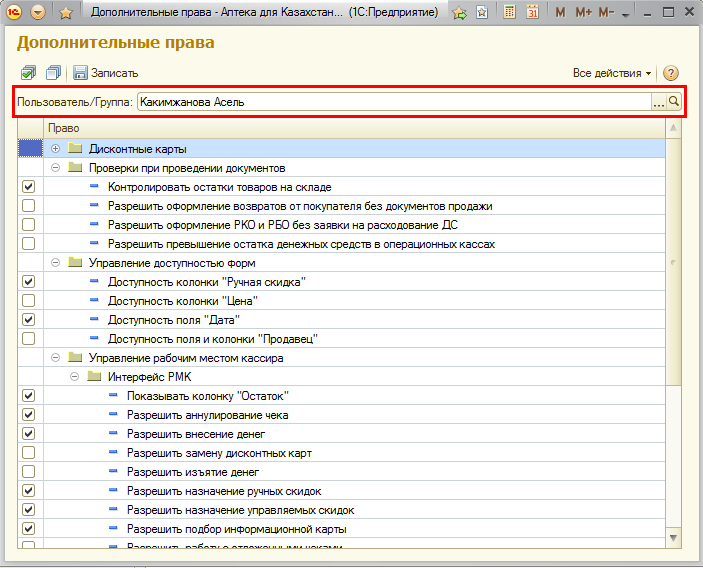Viewport: 703px width, 568px height.
Task: Collapse 'Проверки при проведении документов' group
Action: click(x=56, y=168)
